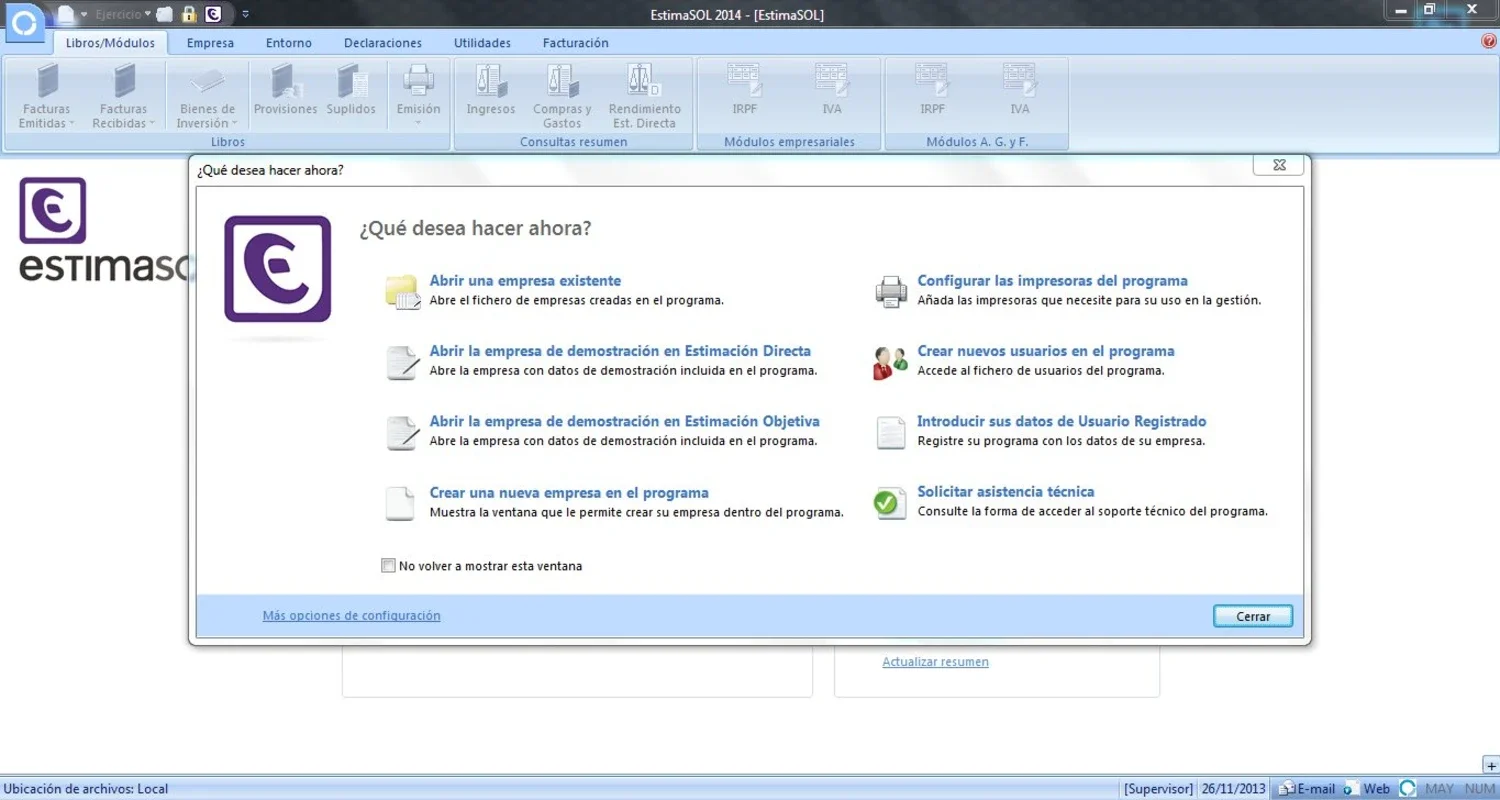Open Más opciones de configuración link
The image size is (1500, 800).
pos(351,616)
